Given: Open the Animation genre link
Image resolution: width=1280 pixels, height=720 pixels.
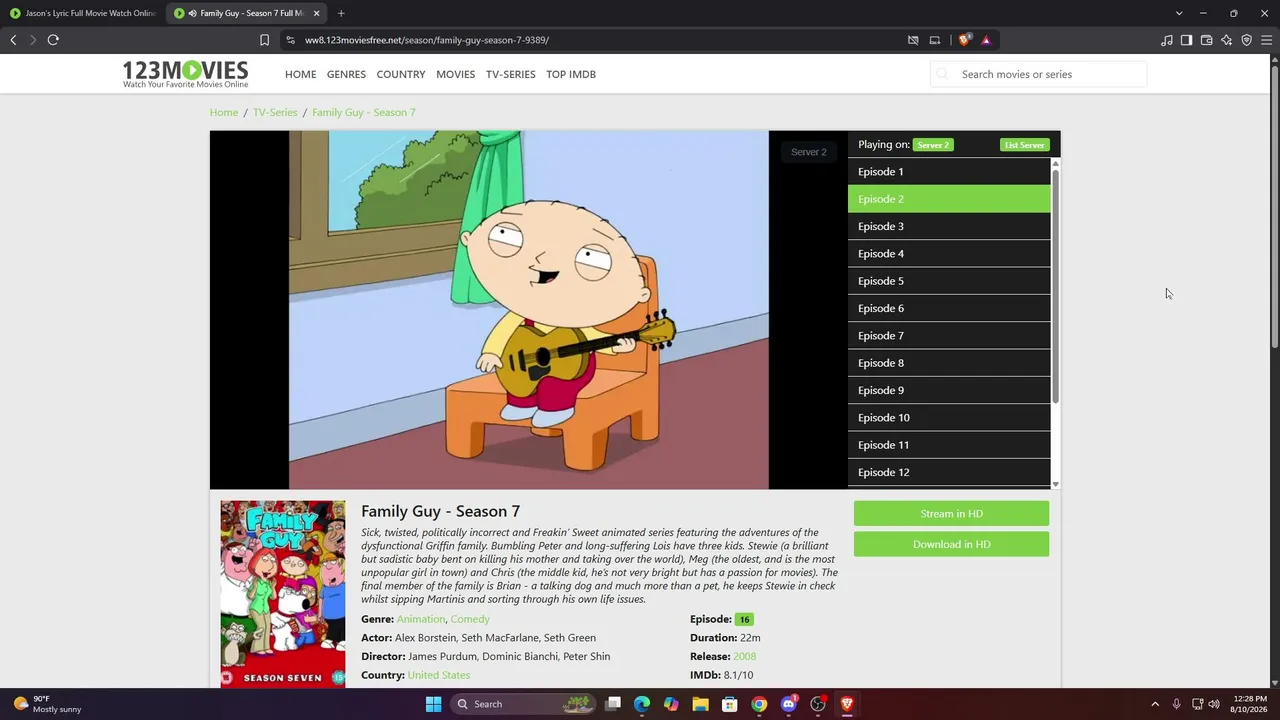Looking at the screenshot, I should pyautogui.click(x=421, y=619).
